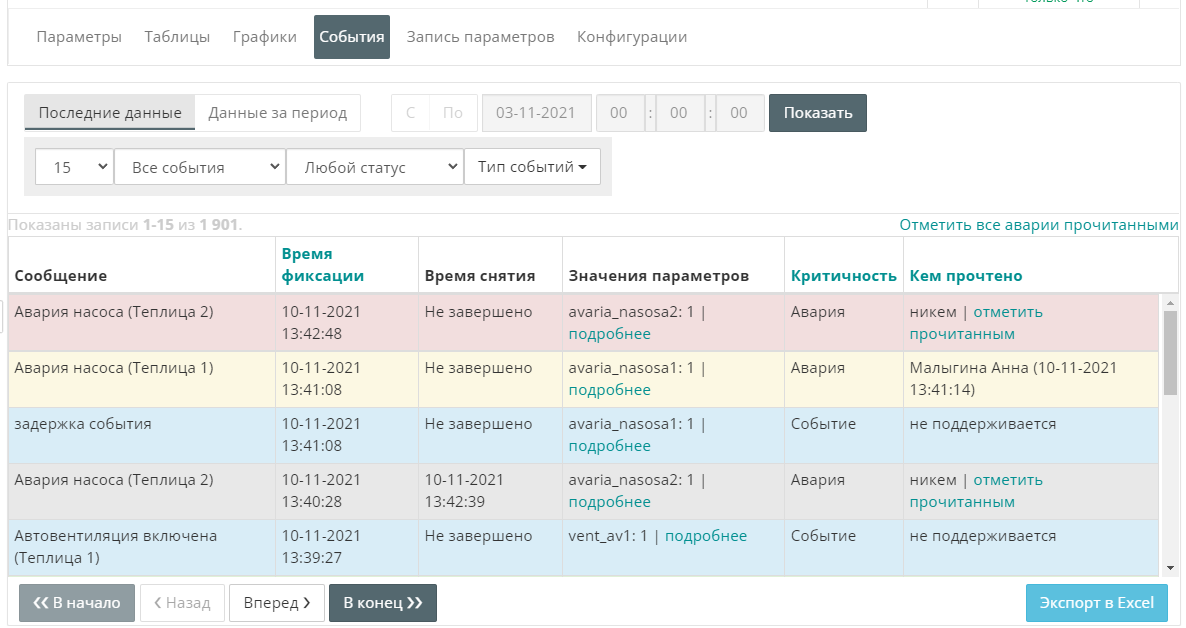Viewport: 1186px width, 628px height.
Task: Jump to last page with В конец
Action: (x=382, y=603)
